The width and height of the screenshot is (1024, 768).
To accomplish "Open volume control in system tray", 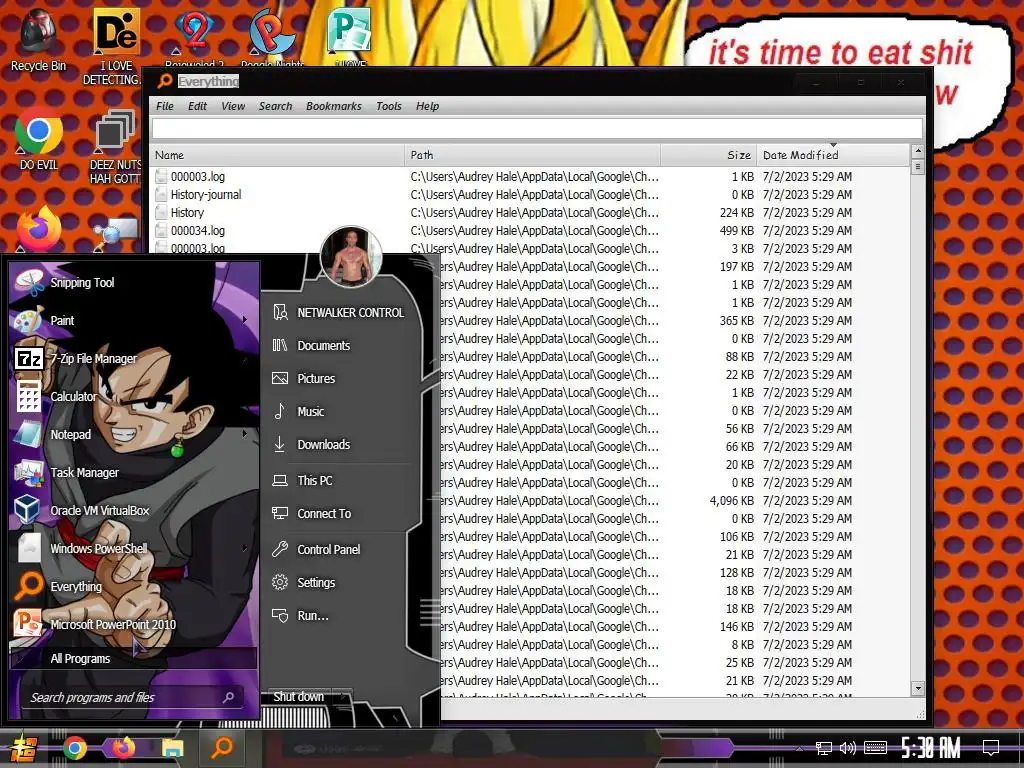I will 847,748.
